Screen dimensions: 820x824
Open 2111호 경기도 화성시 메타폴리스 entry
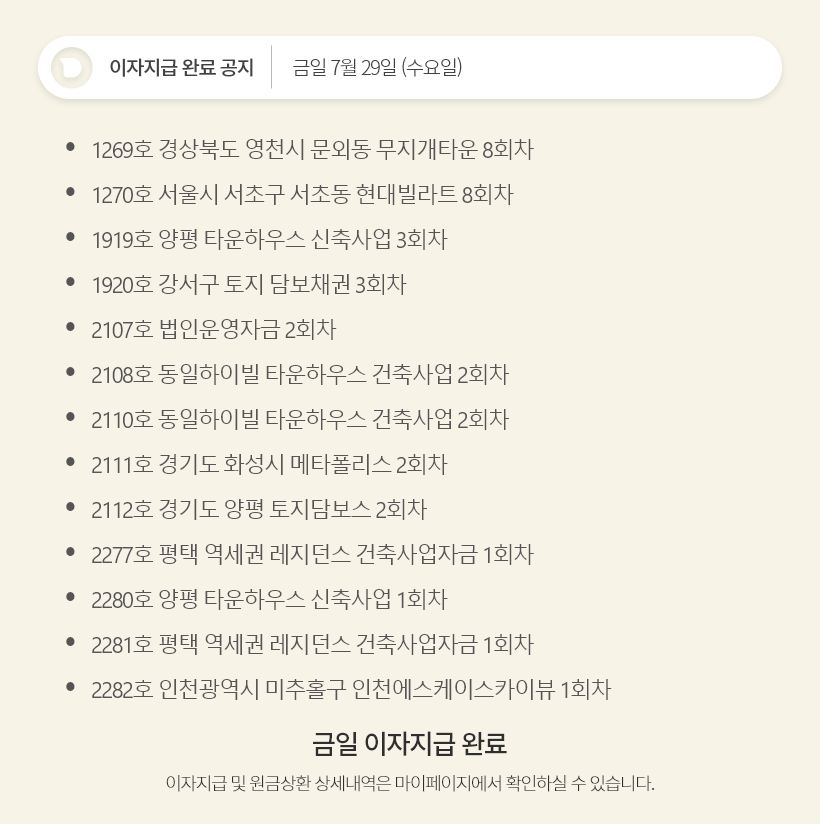[269, 465]
